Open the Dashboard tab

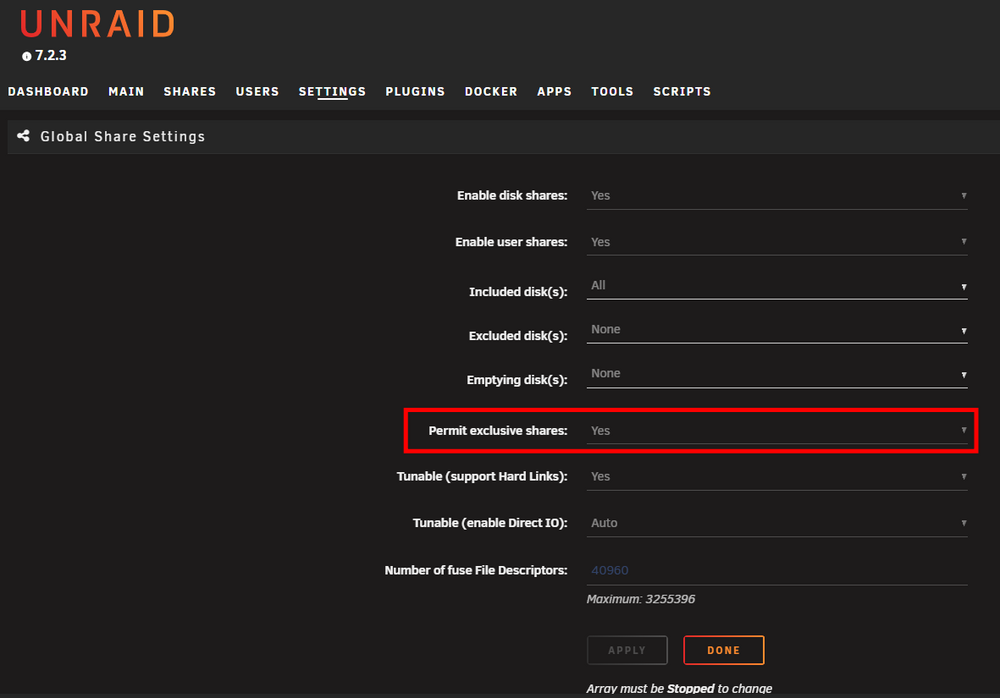[x=48, y=91]
